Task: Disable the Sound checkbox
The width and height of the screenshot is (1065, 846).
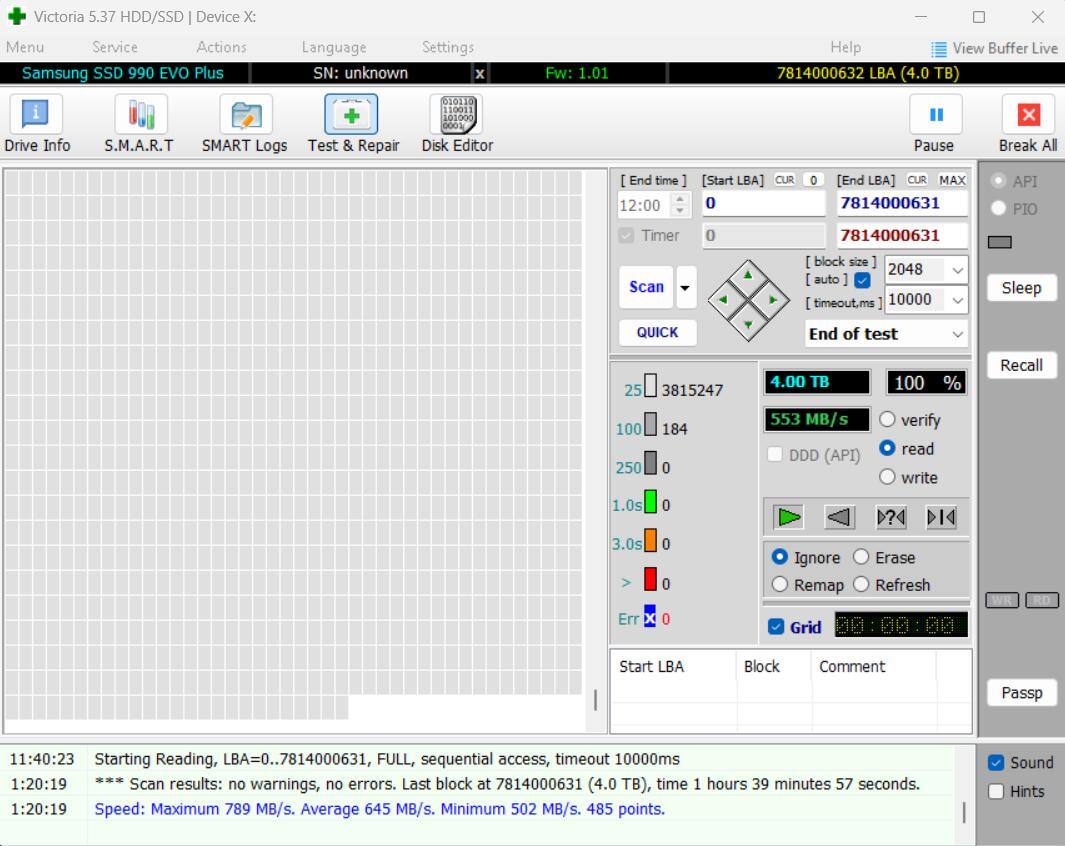Action: [995, 762]
